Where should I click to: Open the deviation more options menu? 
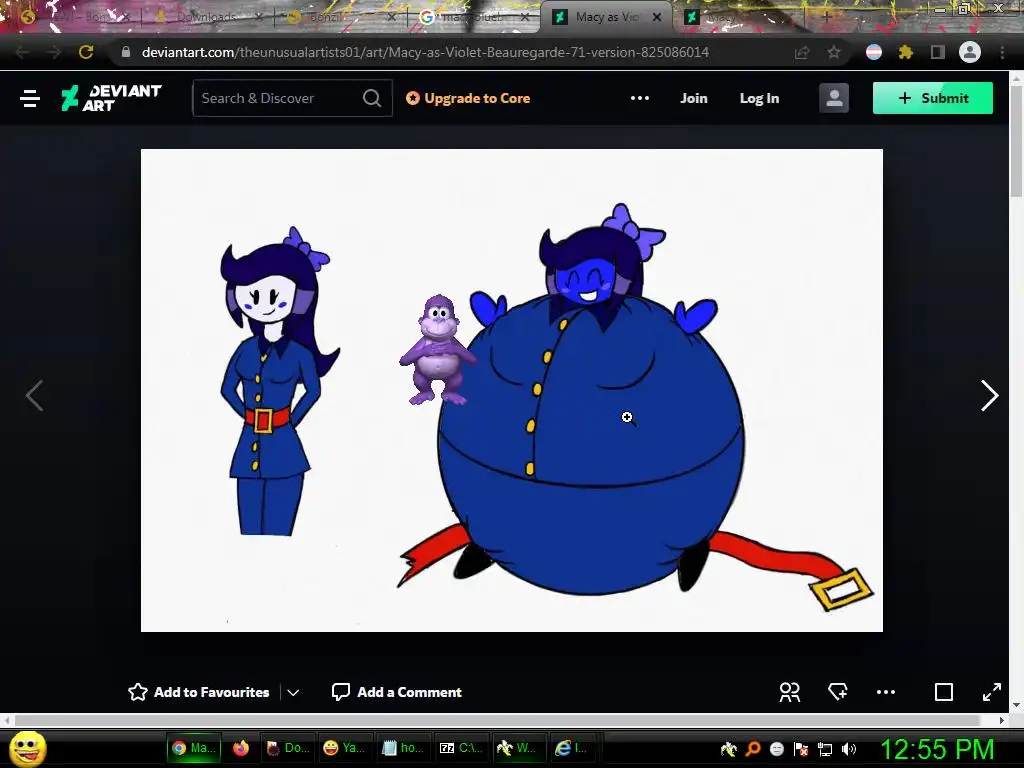pos(886,692)
